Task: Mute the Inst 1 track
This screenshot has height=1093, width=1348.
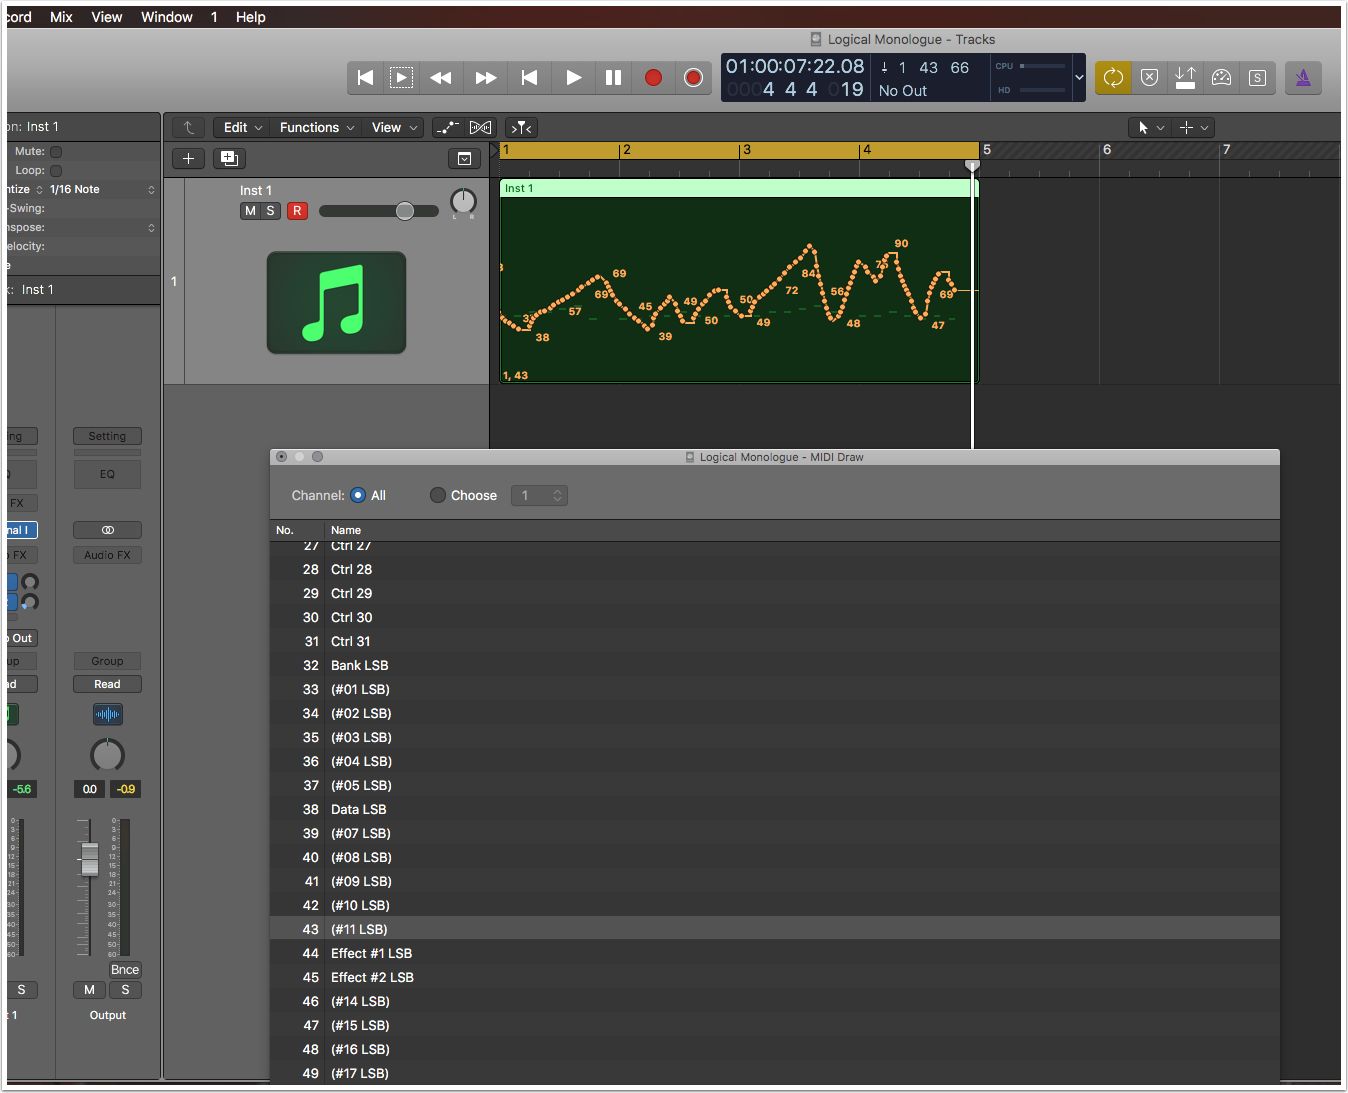Action: (x=250, y=211)
